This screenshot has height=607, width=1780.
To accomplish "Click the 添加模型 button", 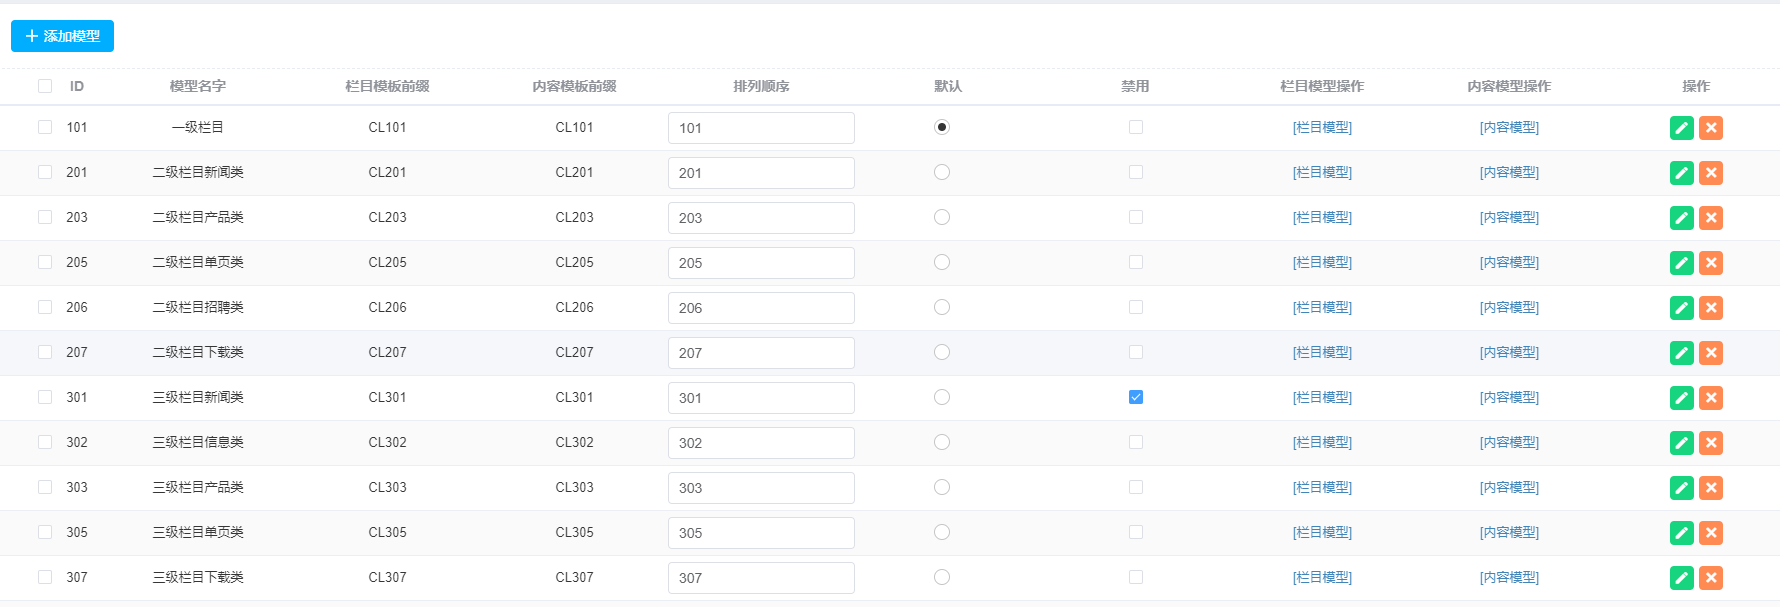I will (62, 36).
